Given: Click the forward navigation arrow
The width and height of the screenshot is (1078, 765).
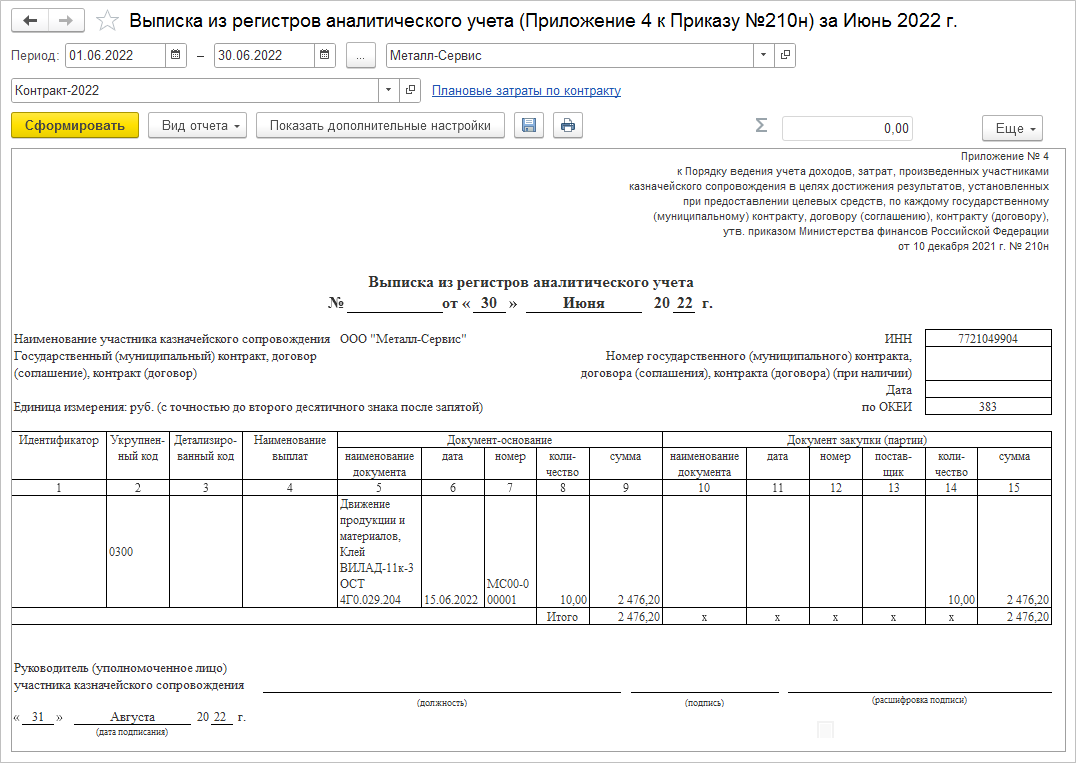Looking at the screenshot, I should [x=67, y=20].
